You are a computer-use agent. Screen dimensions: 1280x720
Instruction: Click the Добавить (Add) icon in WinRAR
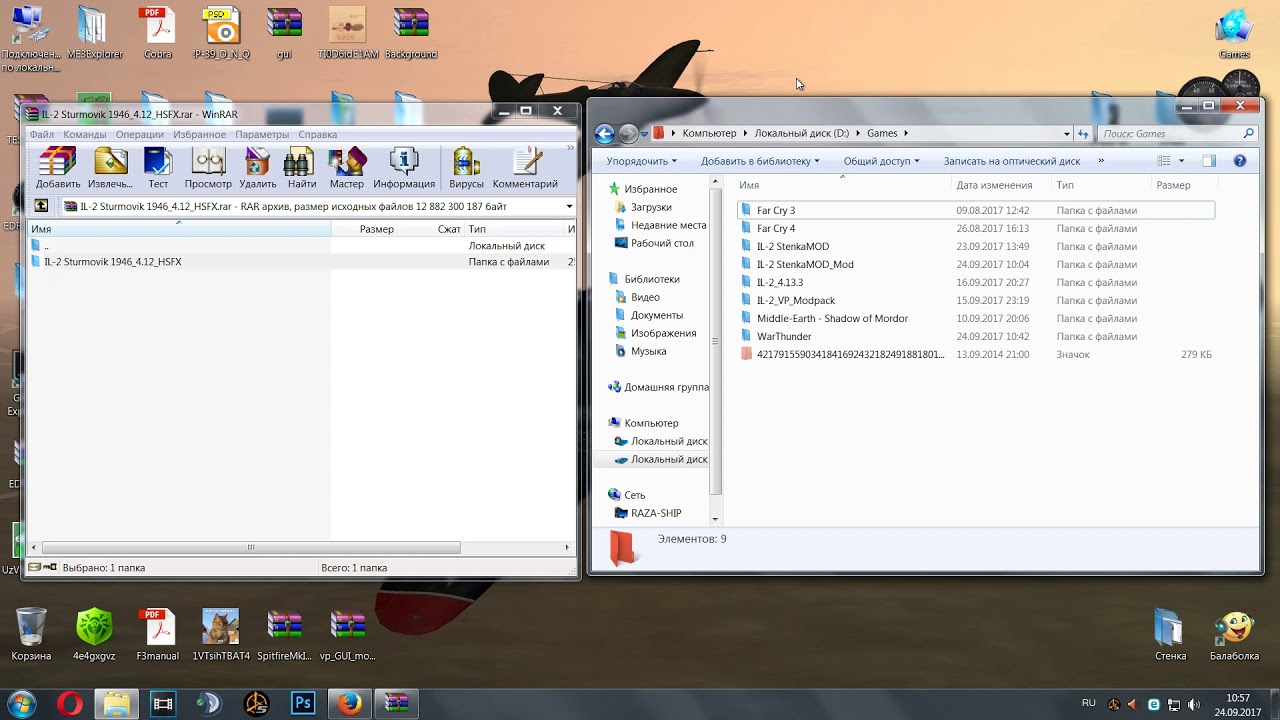click(x=58, y=167)
